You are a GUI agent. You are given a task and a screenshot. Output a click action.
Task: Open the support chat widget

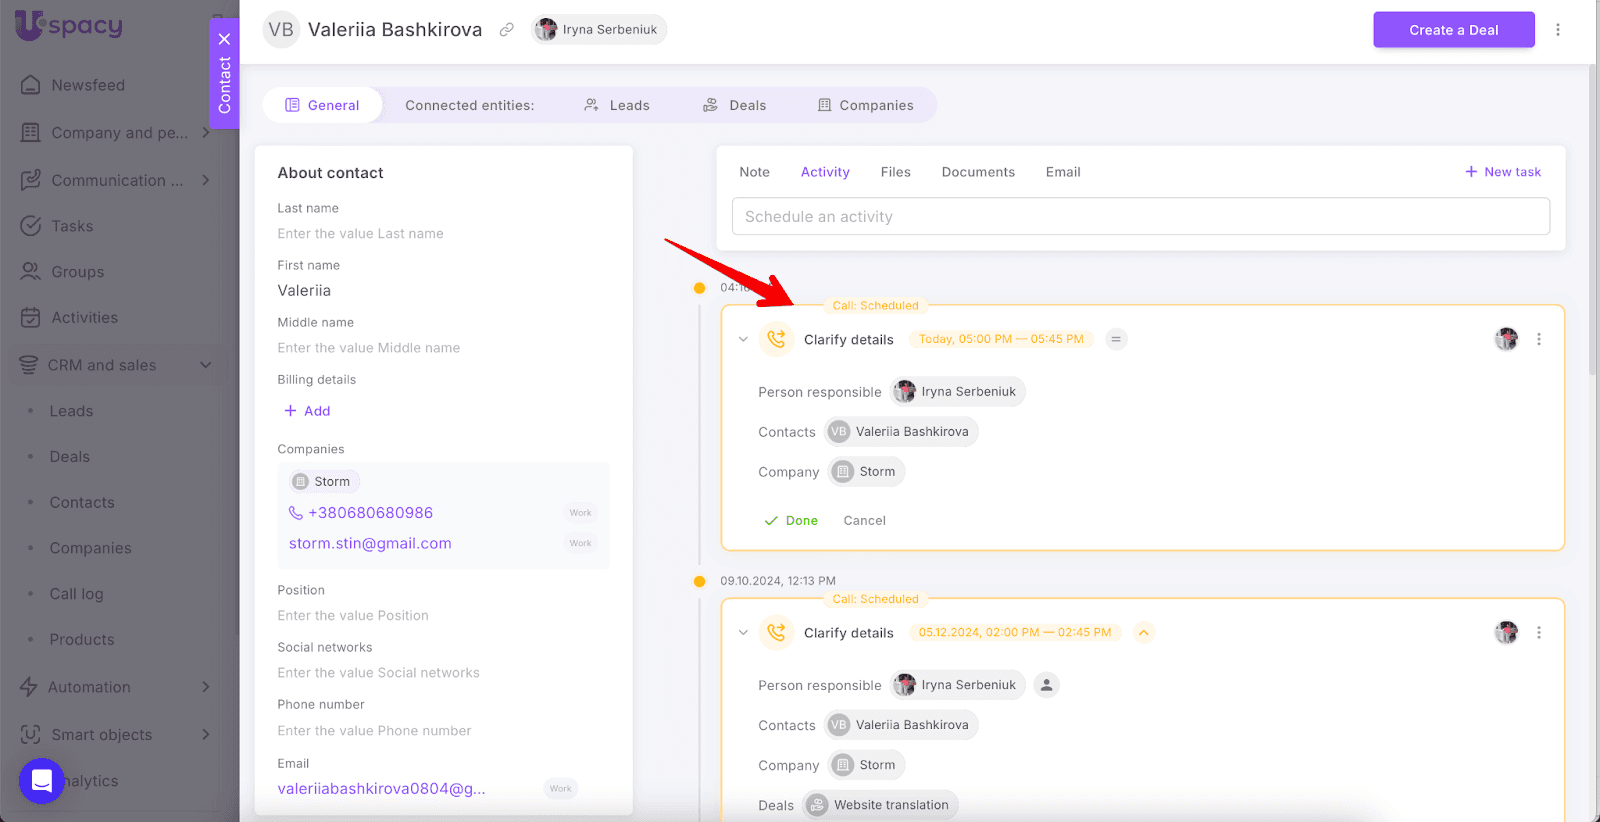coord(42,780)
